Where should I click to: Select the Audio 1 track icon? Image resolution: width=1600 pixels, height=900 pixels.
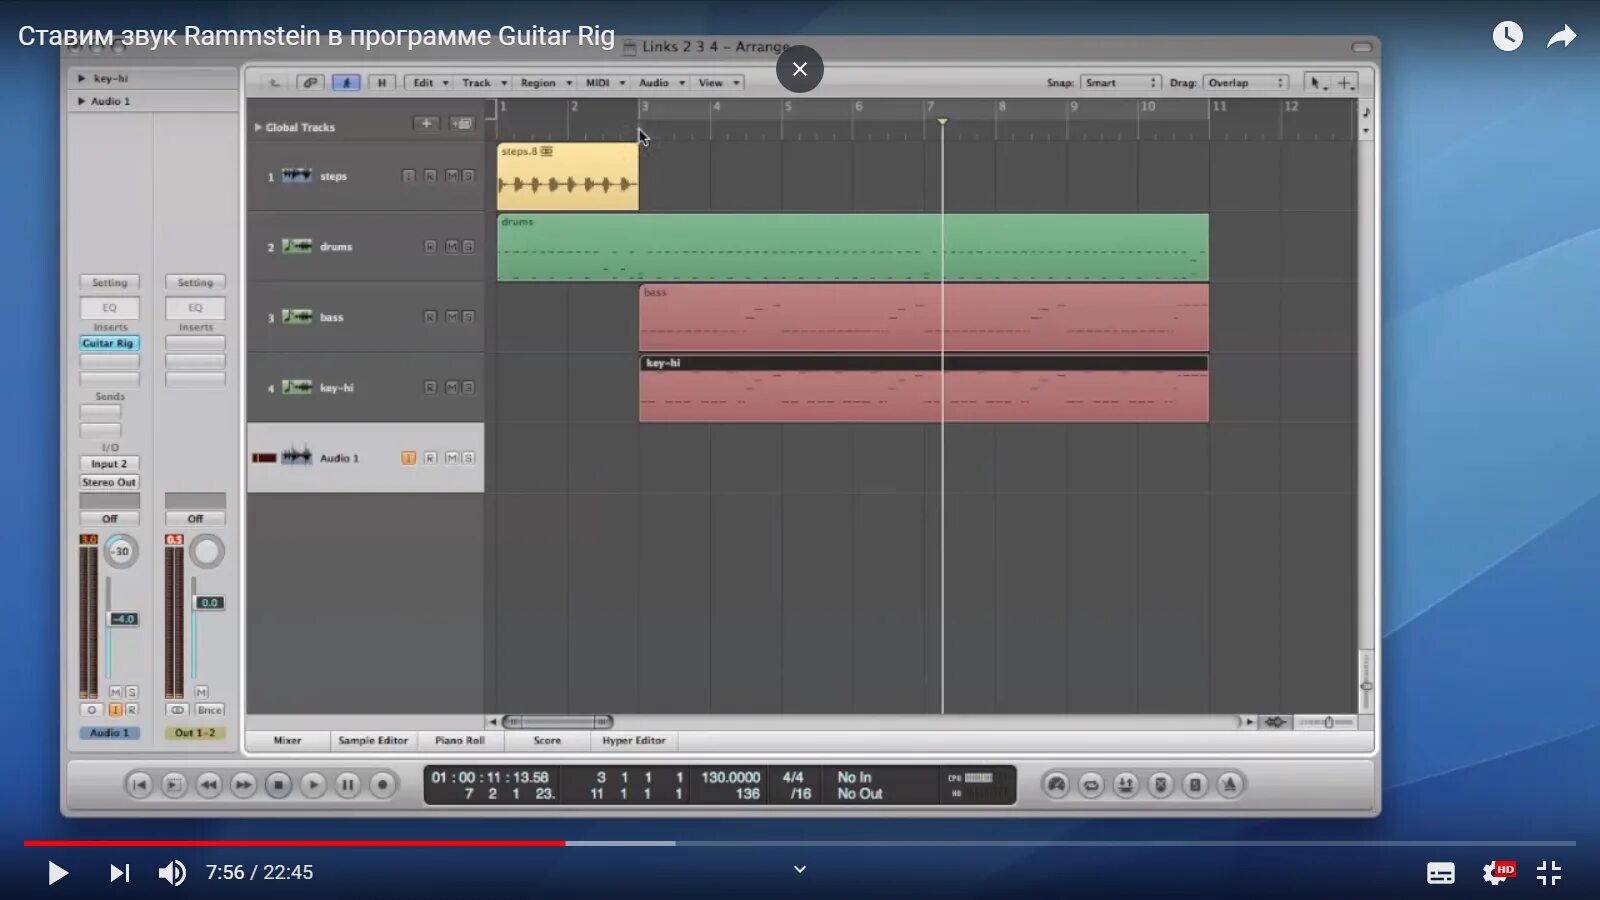(296, 457)
